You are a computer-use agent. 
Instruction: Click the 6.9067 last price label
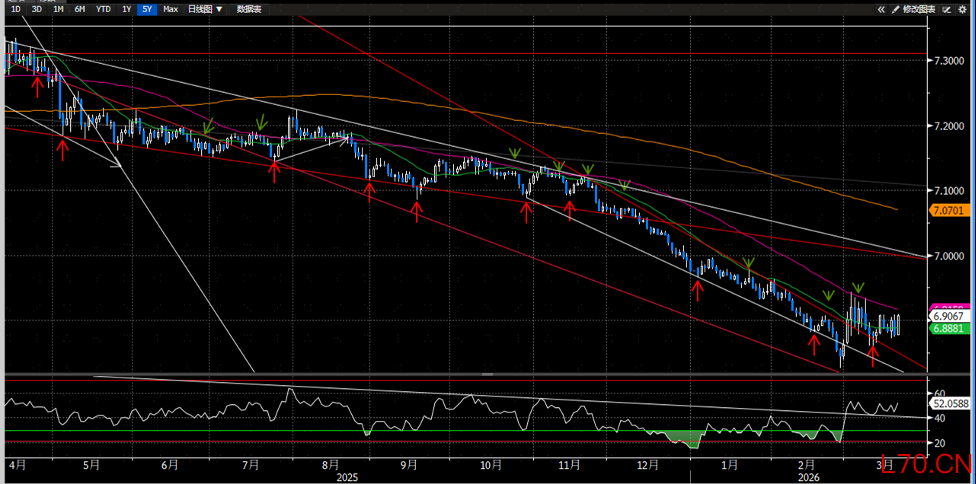946,315
